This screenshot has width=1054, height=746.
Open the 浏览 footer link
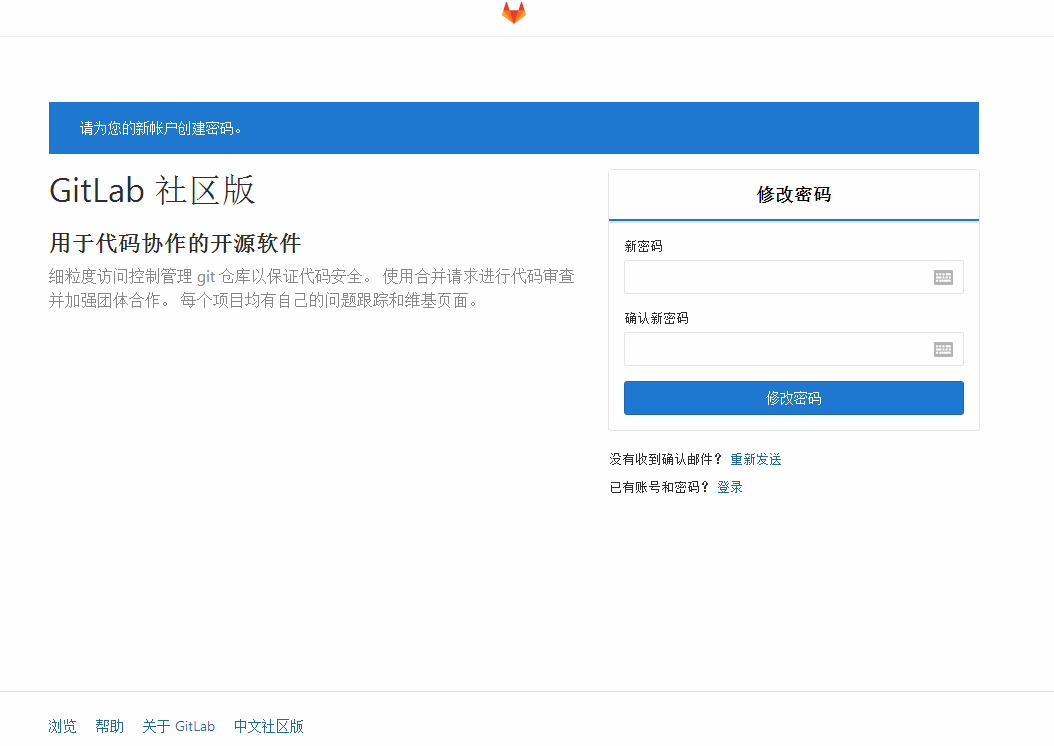(x=63, y=726)
